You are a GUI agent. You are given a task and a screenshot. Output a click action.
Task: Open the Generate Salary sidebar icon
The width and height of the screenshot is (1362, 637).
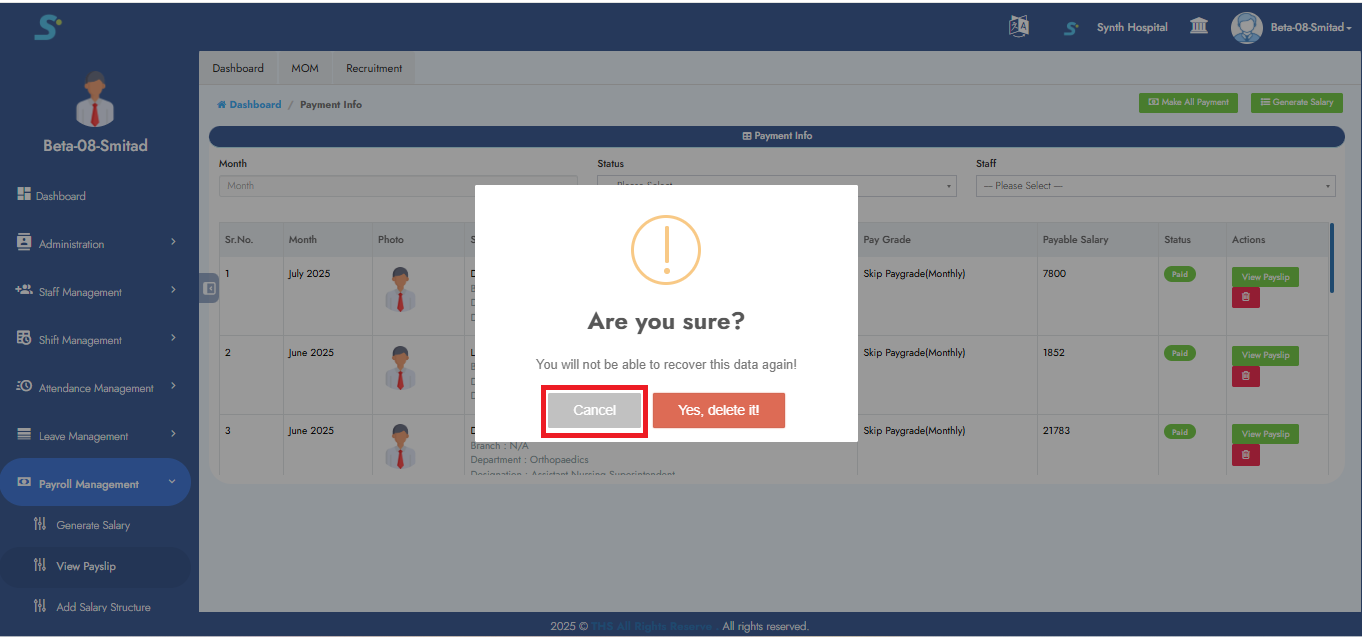(x=40, y=524)
